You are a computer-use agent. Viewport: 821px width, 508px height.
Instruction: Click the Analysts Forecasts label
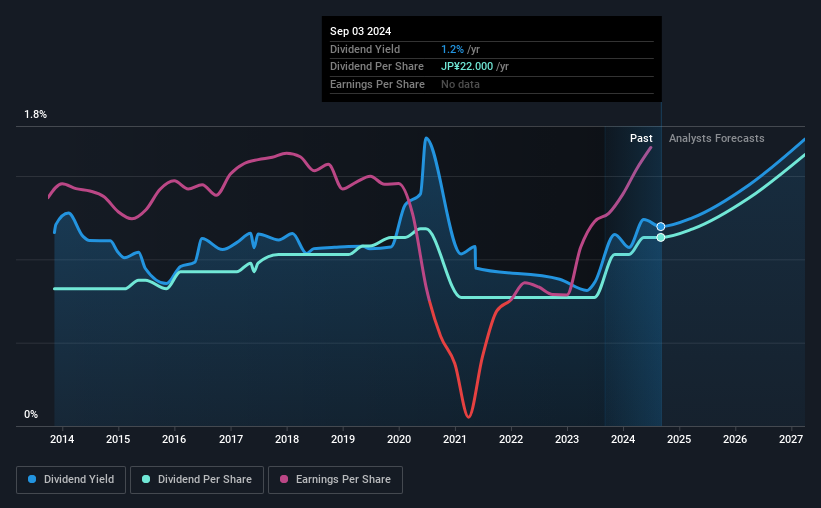point(716,138)
